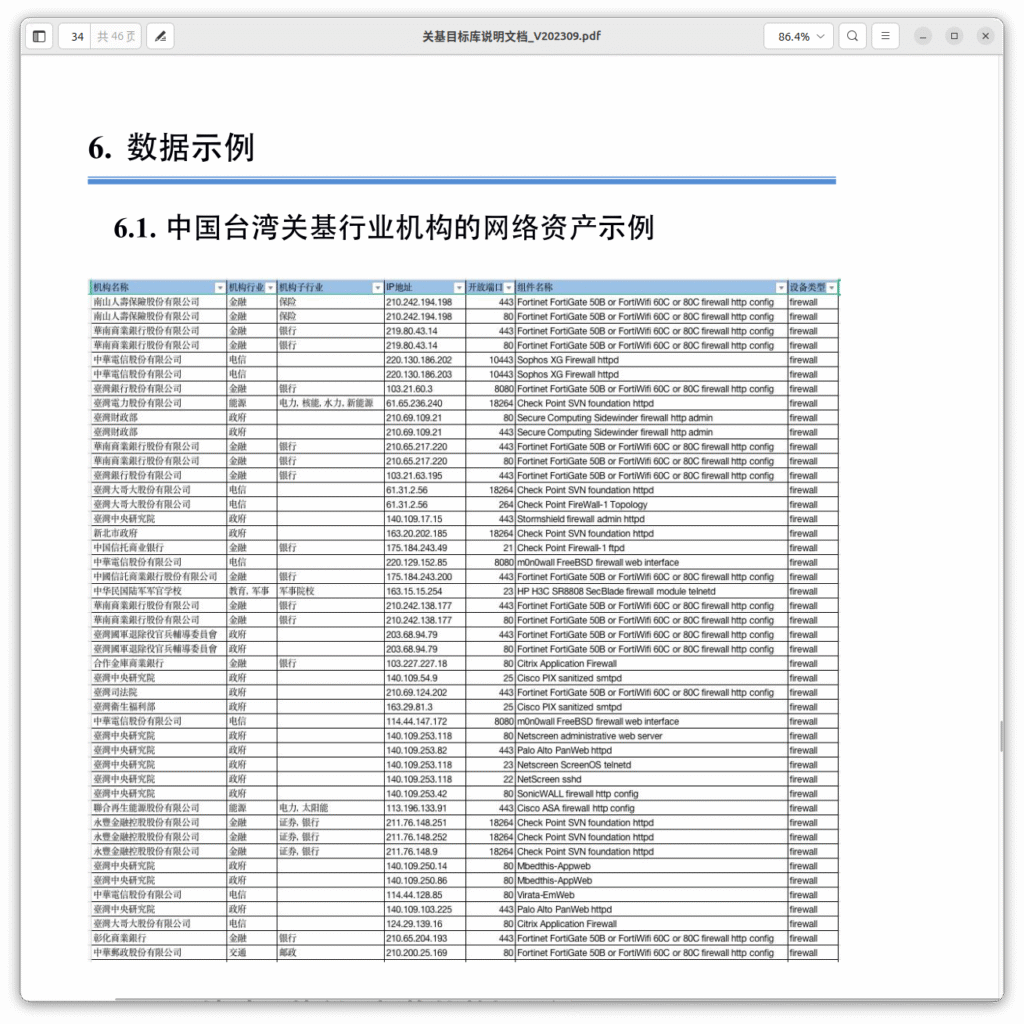This screenshot has width=1024, height=1024.
Task: Close the PDF viewer window
Action: click(x=985, y=36)
